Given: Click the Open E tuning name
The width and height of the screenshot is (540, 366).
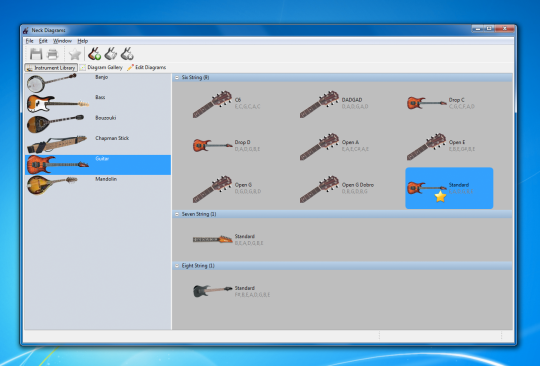Looking at the screenshot, I should tap(457, 142).
